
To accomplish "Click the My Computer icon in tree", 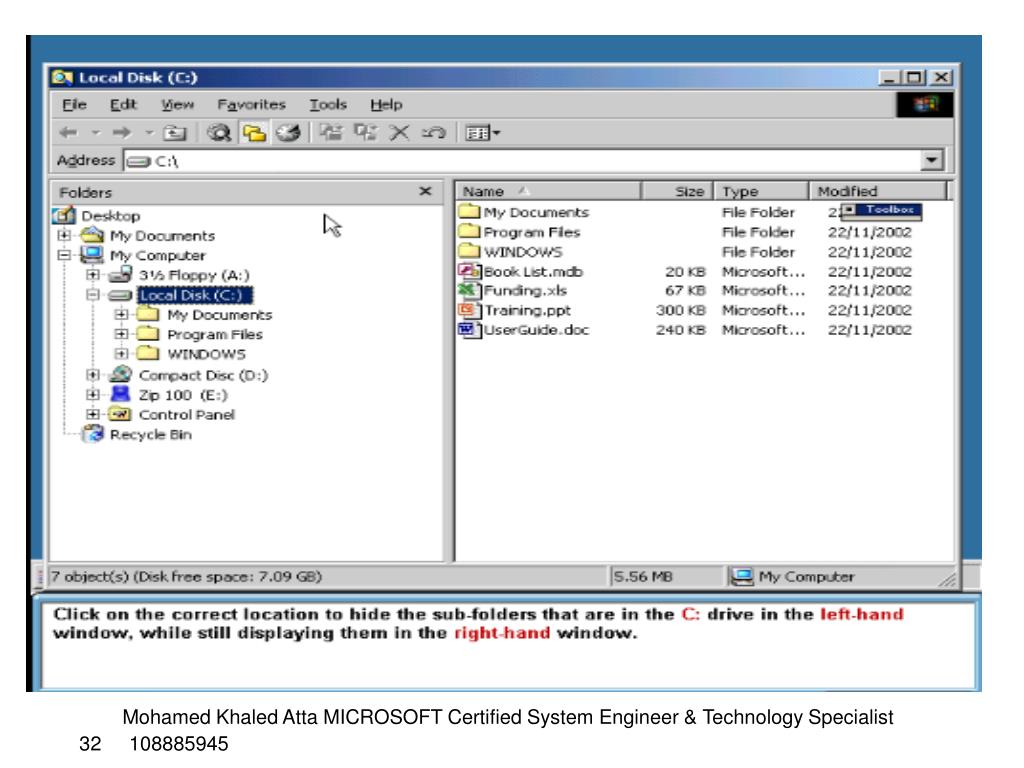I will pyautogui.click(x=92, y=255).
